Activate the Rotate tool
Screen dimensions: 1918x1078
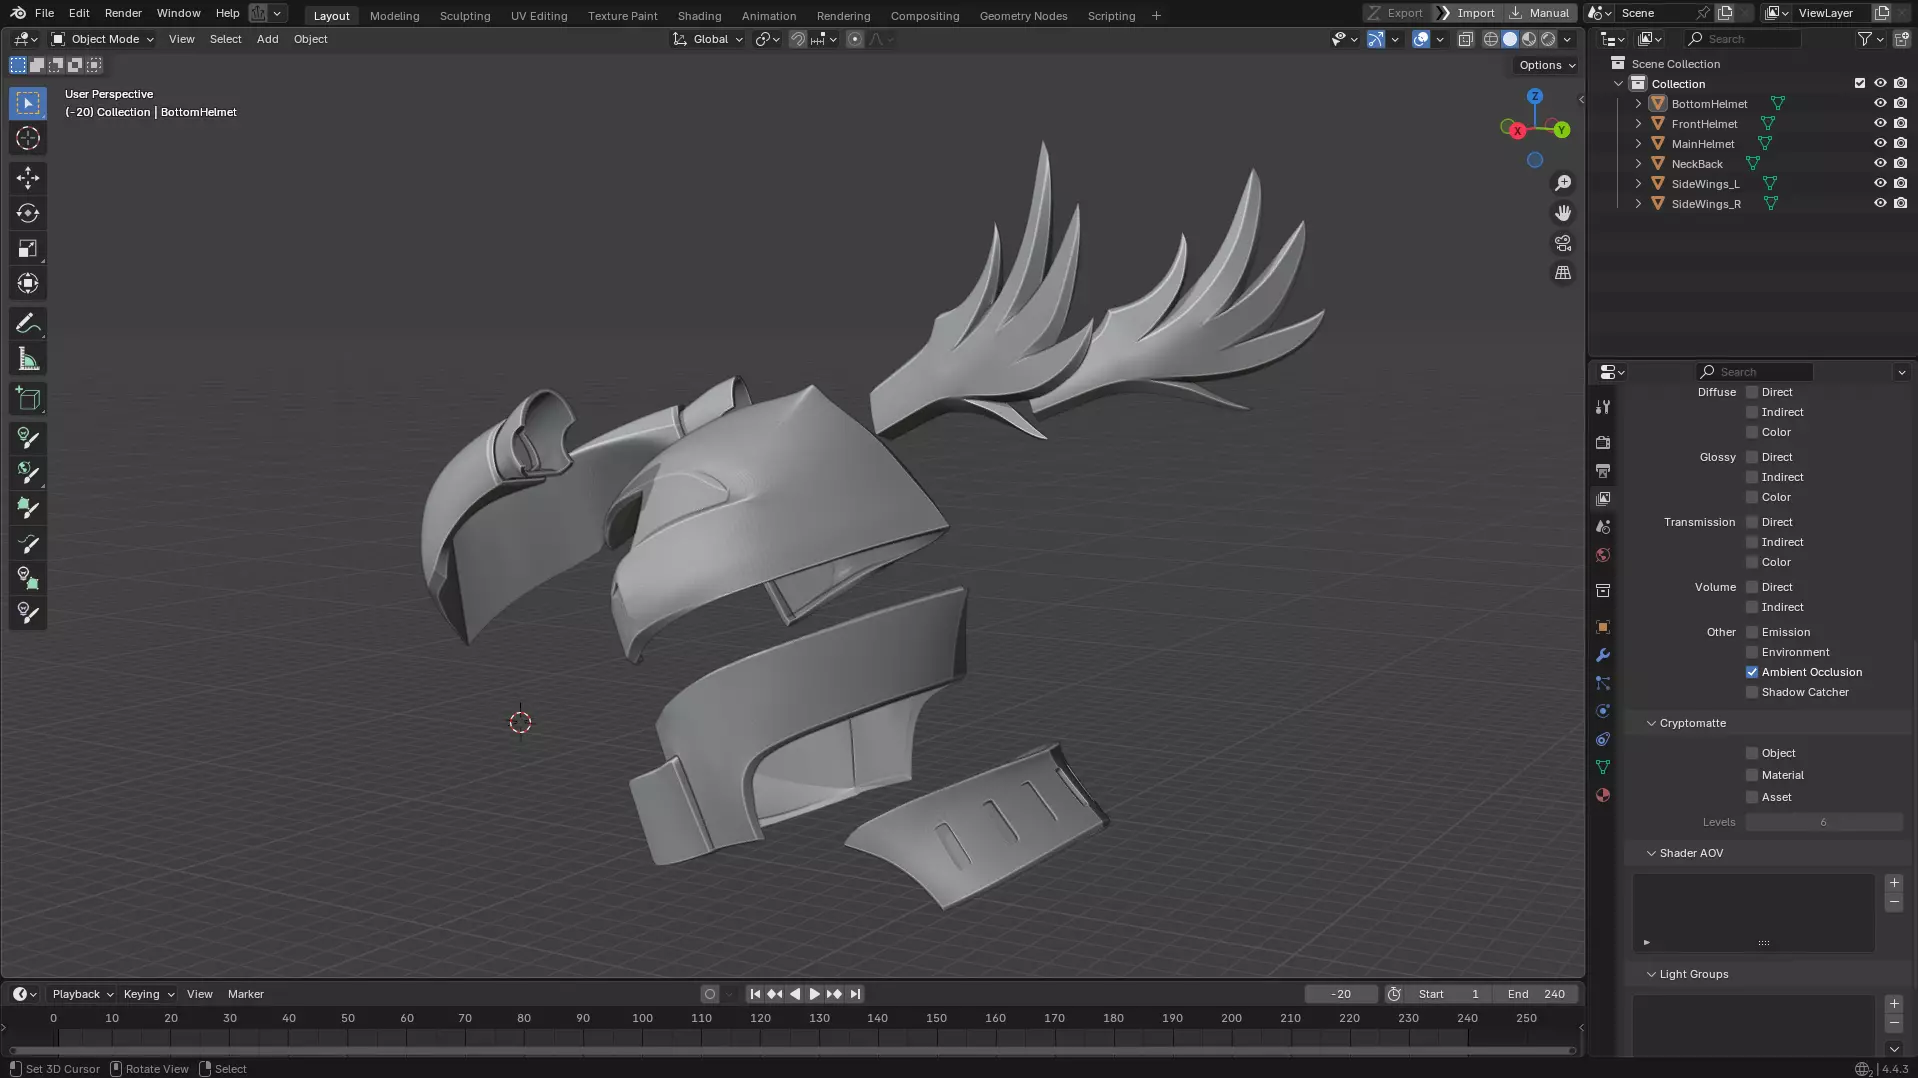(x=28, y=213)
